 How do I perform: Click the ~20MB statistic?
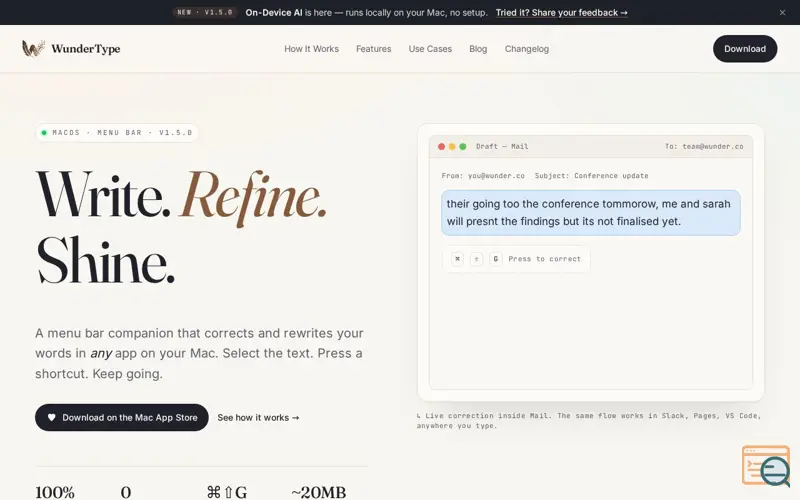click(x=318, y=492)
